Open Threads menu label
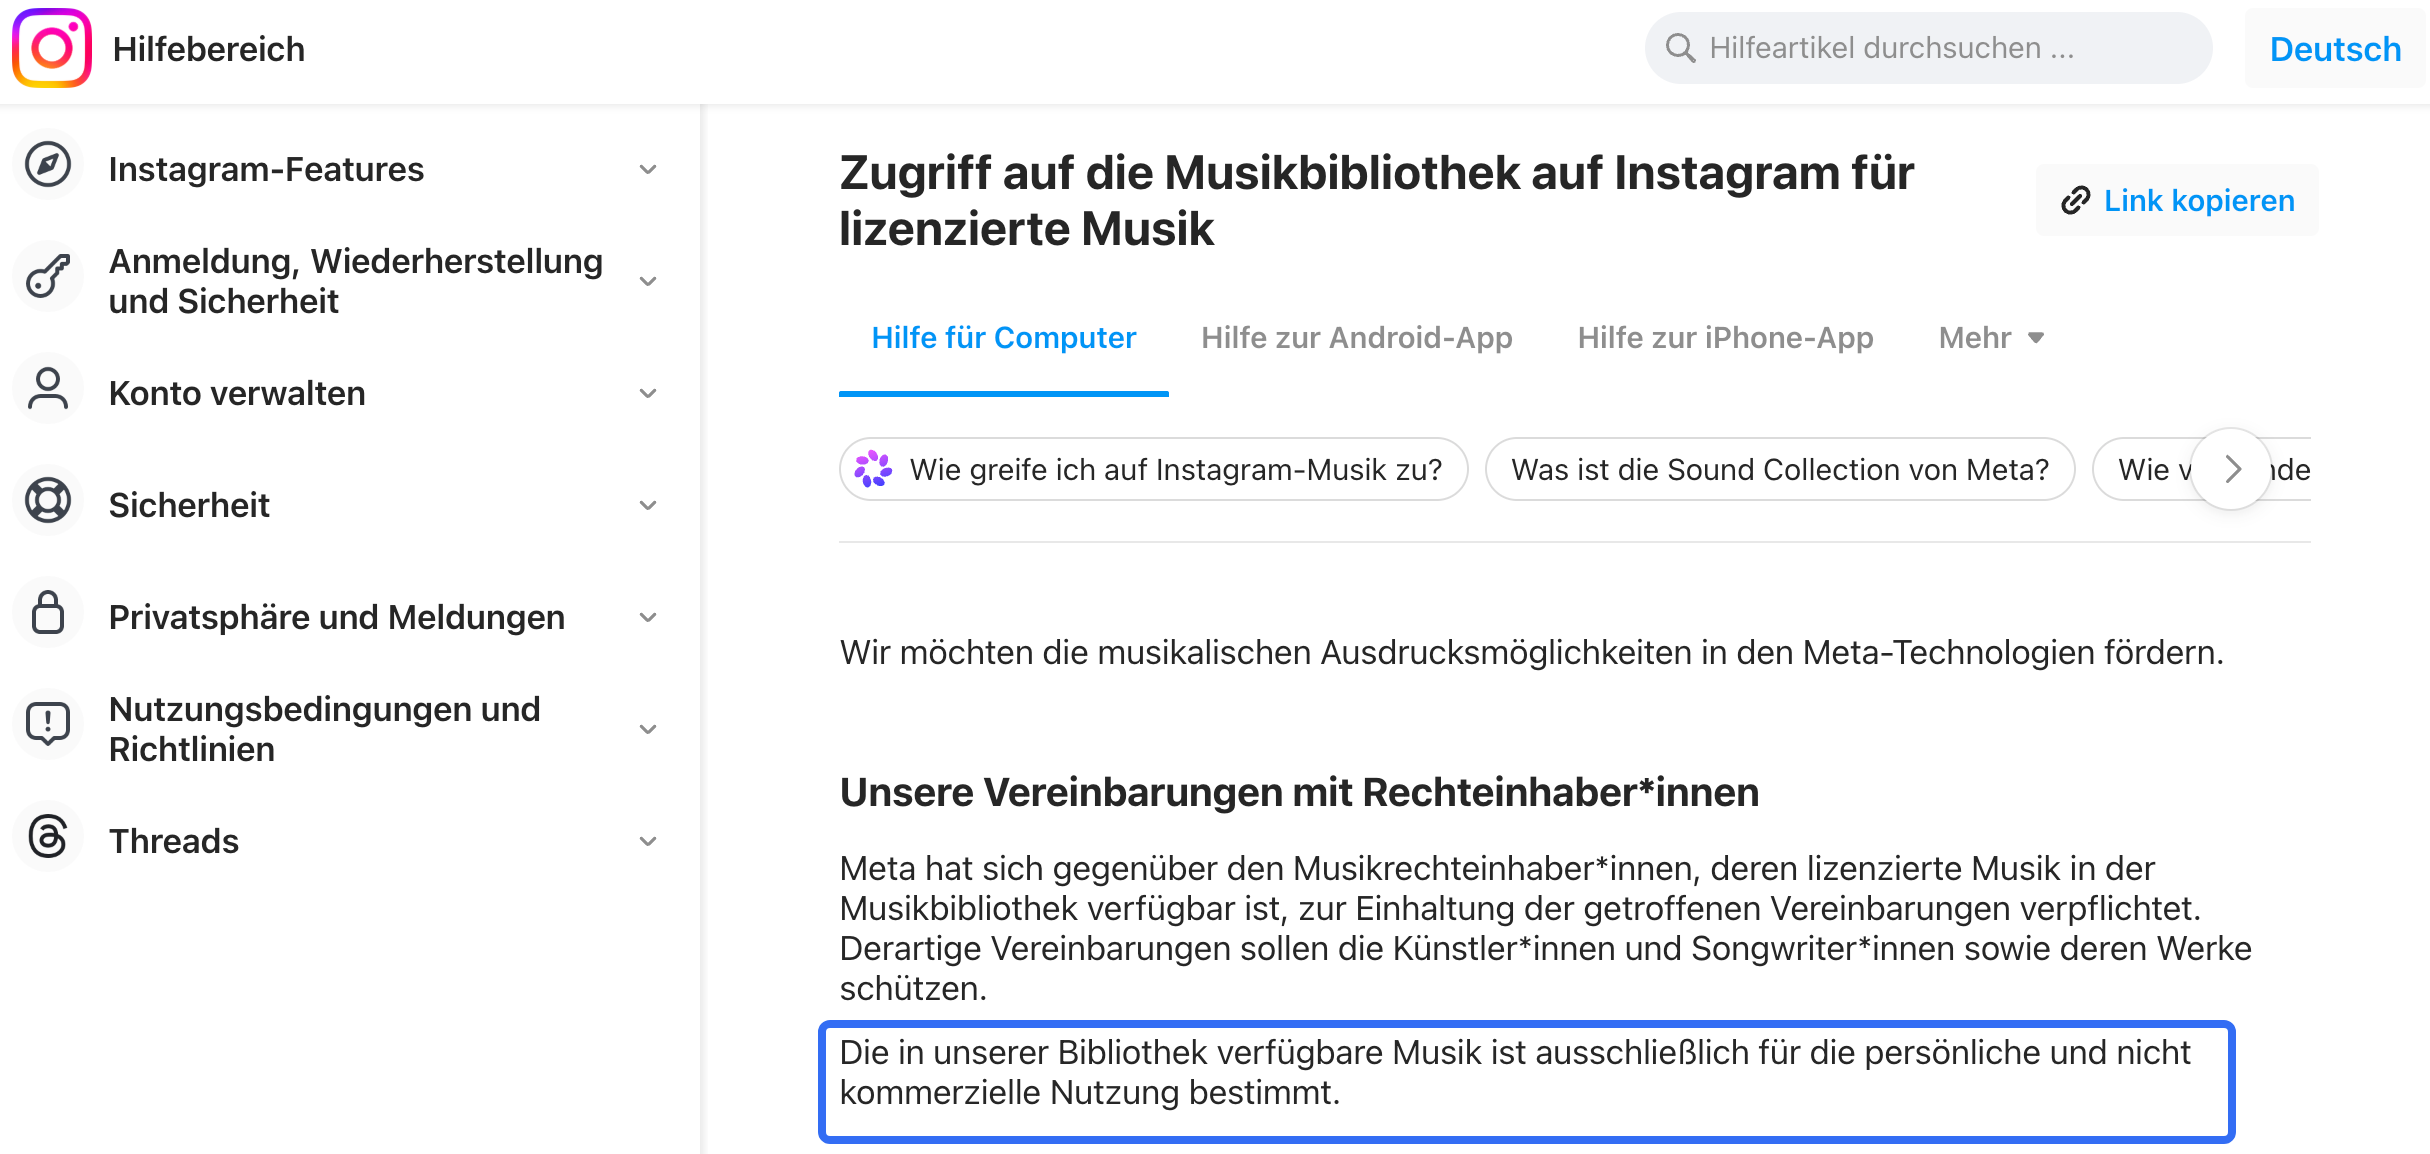The width and height of the screenshot is (2430, 1154). (x=174, y=842)
